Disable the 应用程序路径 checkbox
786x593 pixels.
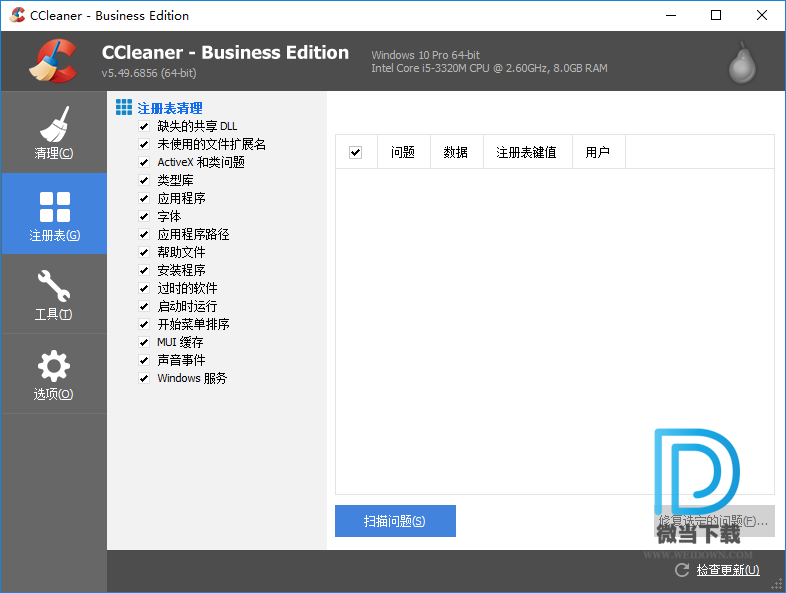click(x=144, y=235)
